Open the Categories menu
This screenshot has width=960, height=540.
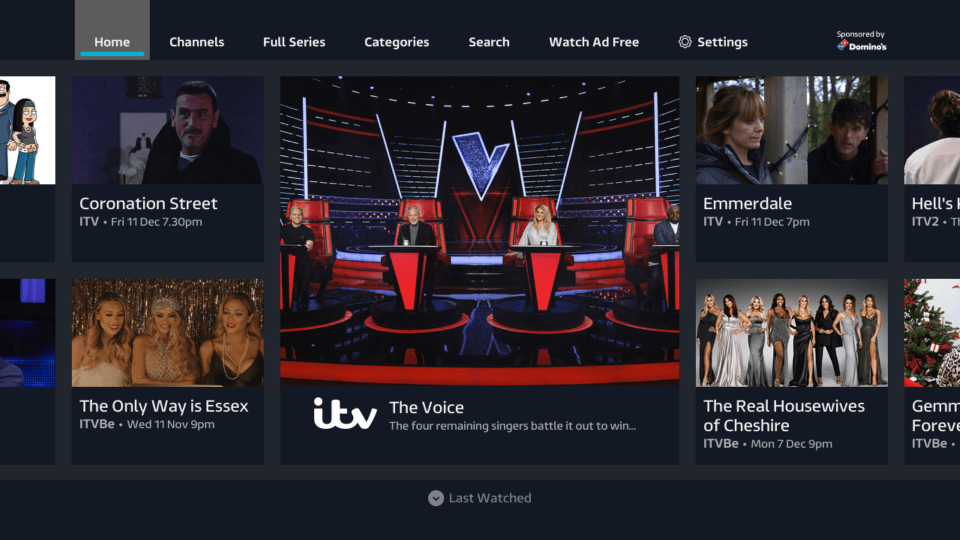[x=397, y=42]
